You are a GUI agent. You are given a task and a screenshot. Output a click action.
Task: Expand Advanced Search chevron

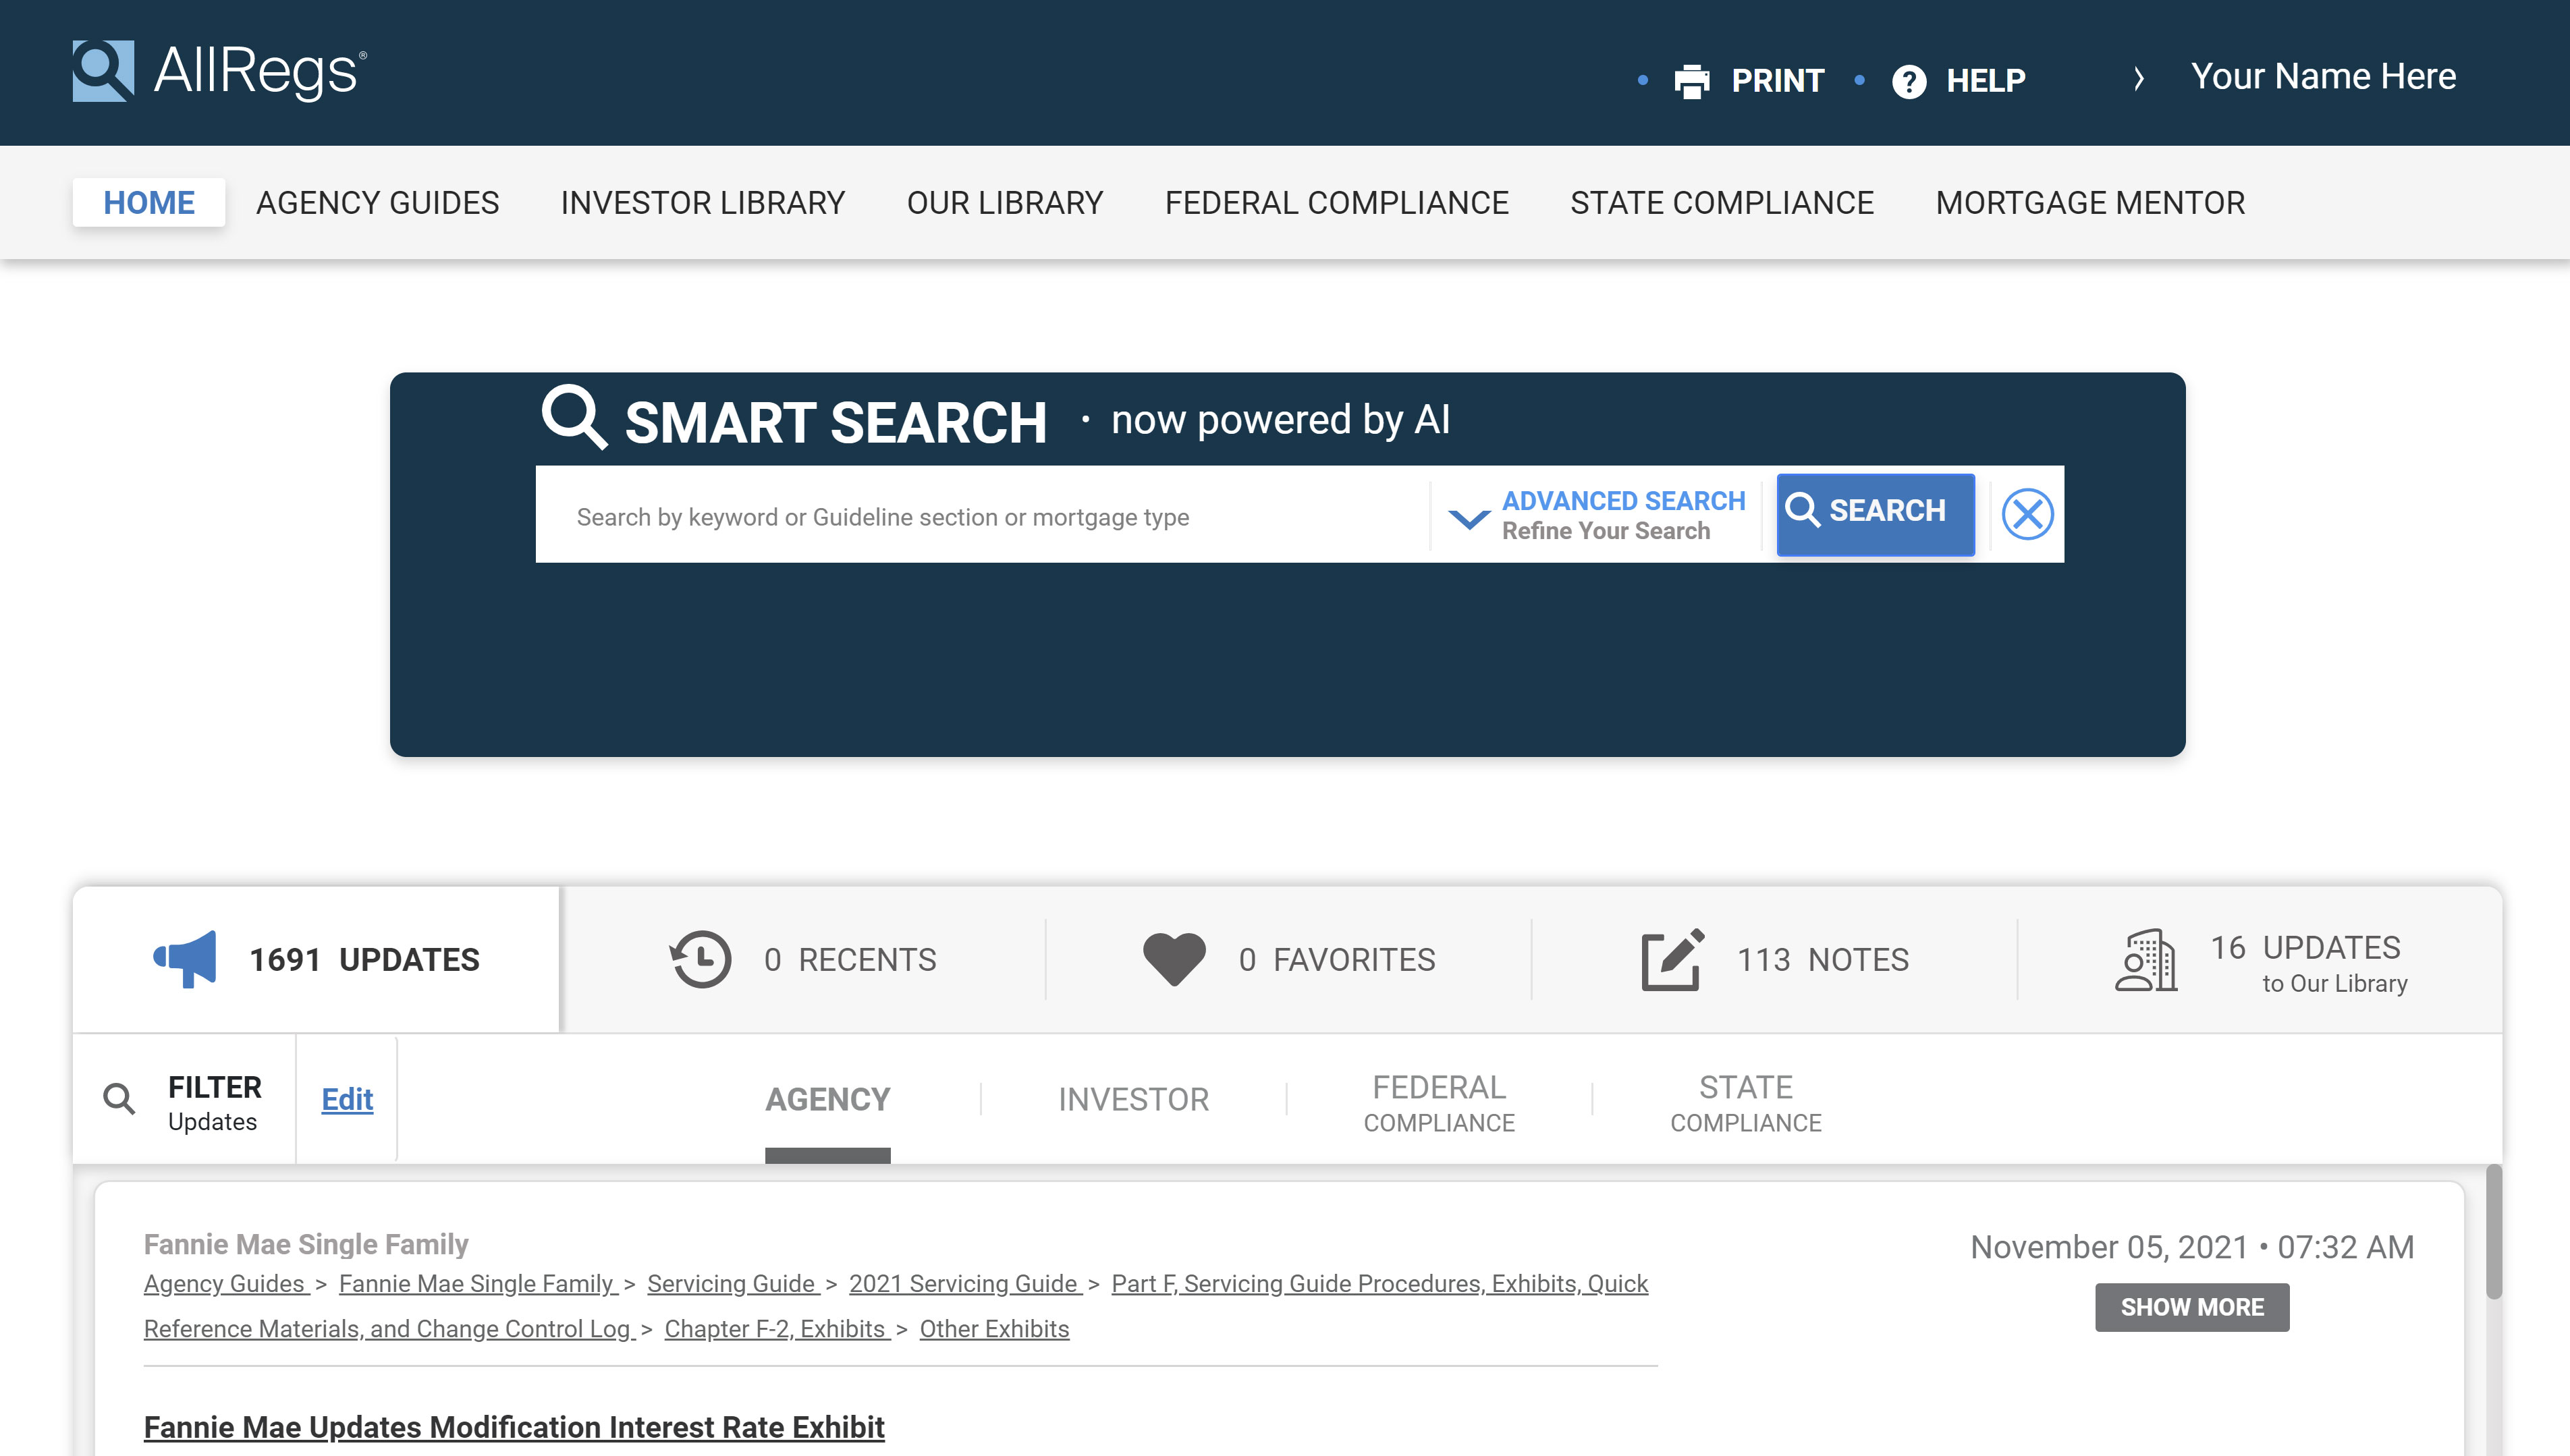[1469, 519]
